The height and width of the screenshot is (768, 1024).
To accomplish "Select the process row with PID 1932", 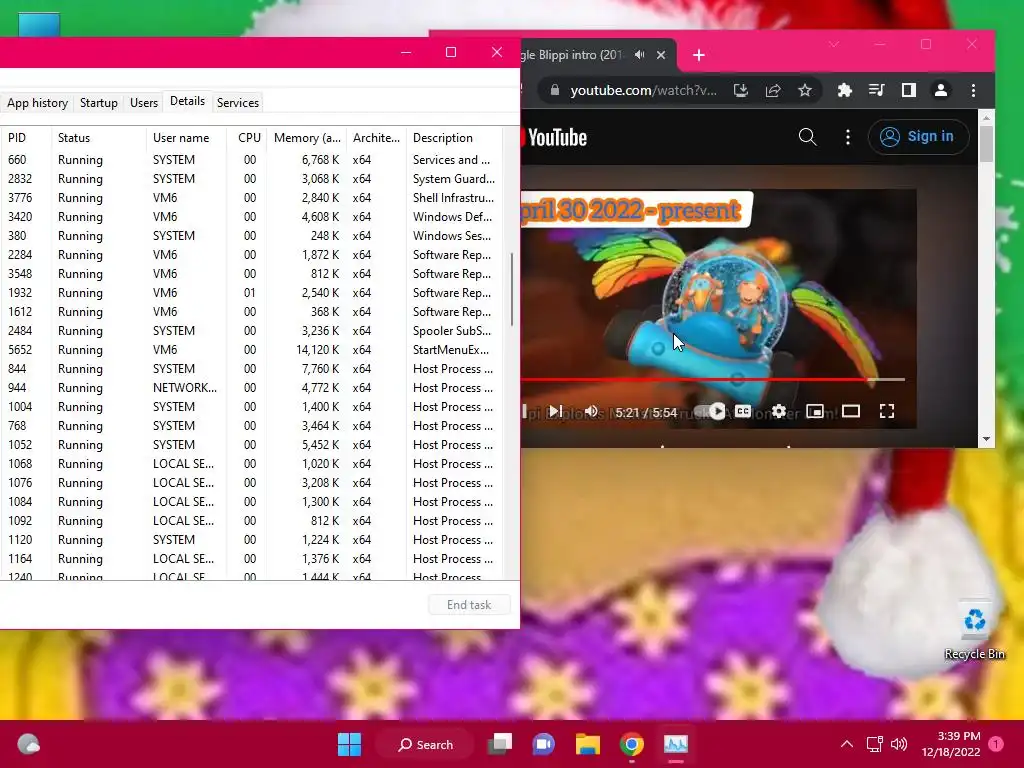I will pyautogui.click(x=251, y=293).
